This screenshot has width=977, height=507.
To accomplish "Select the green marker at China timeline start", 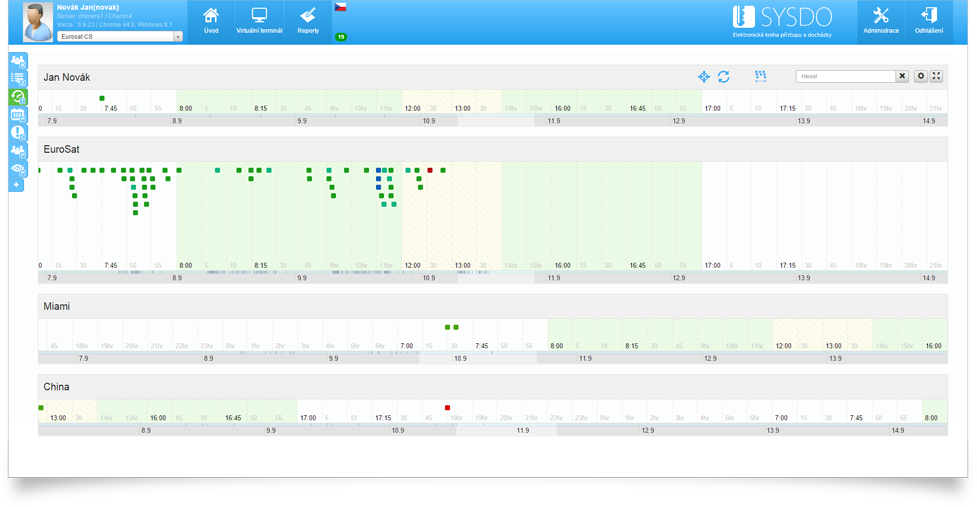I will [x=41, y=407].
